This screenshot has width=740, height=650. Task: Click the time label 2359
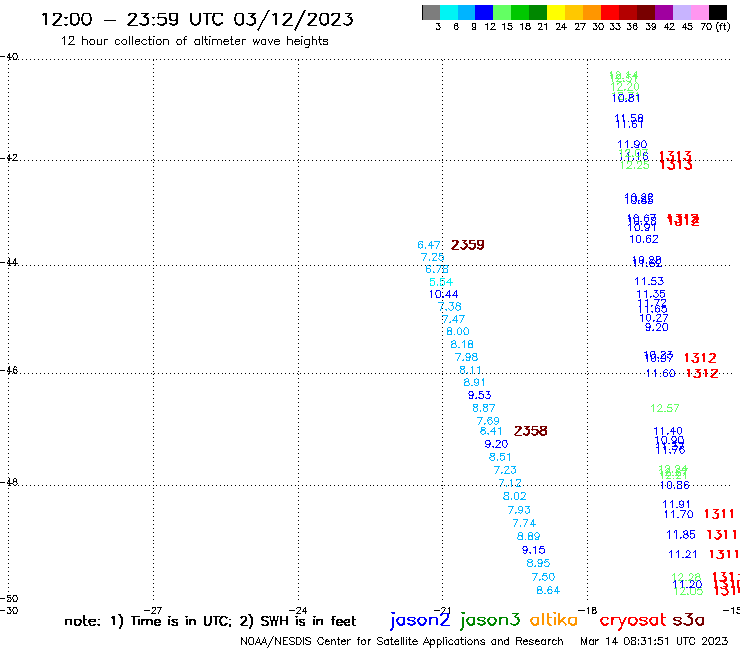(467, 245)
